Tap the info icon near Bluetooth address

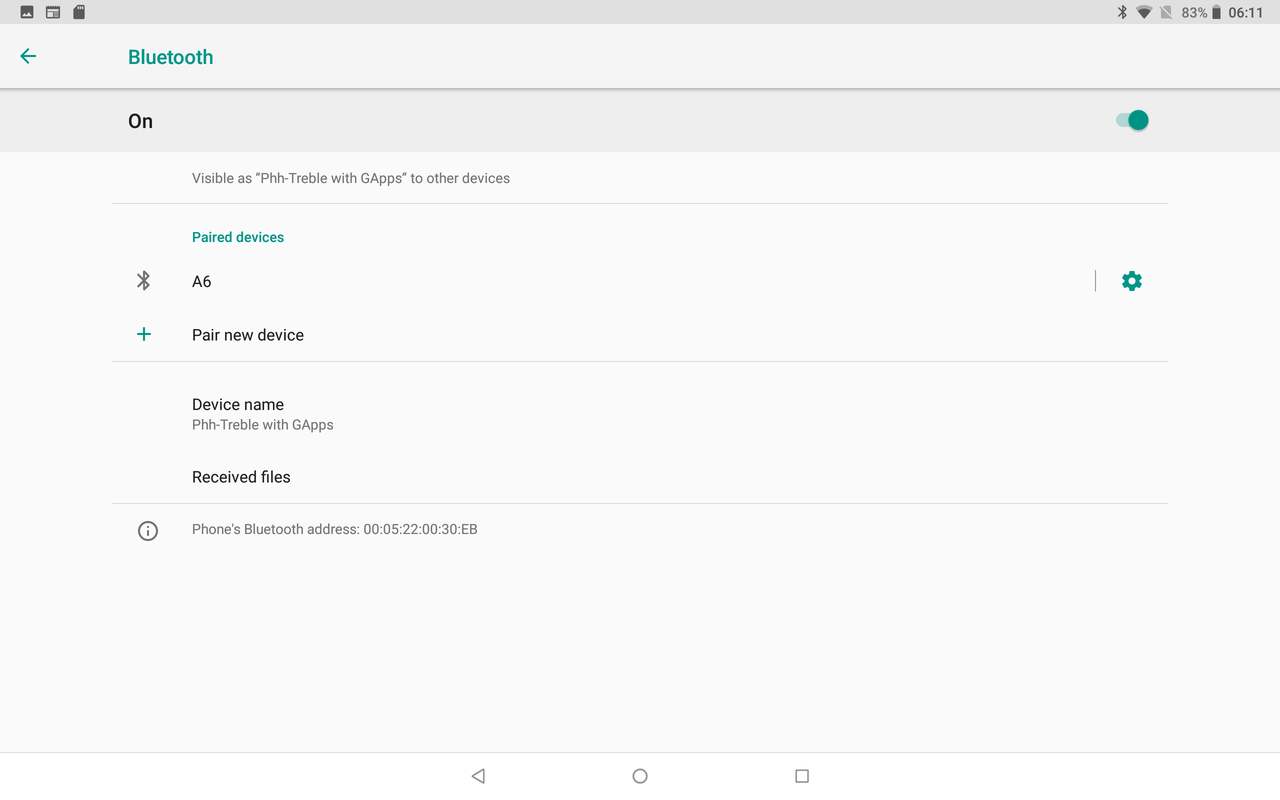click(x=148, y=530)
